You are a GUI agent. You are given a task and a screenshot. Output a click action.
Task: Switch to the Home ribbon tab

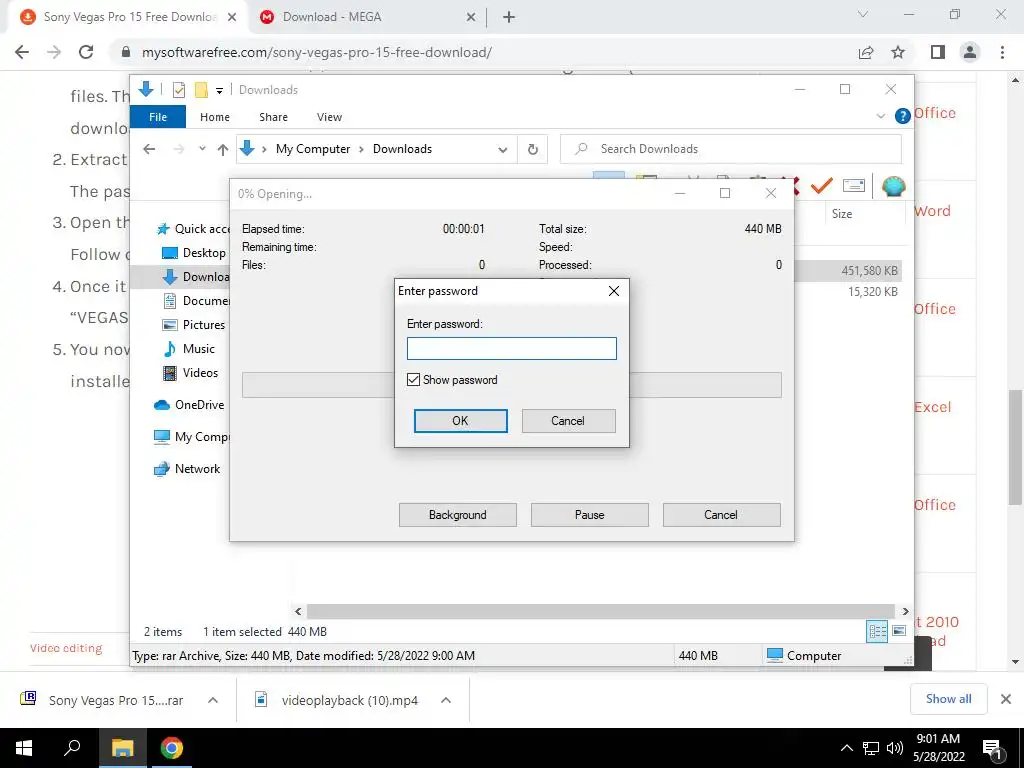pos(215,117)
